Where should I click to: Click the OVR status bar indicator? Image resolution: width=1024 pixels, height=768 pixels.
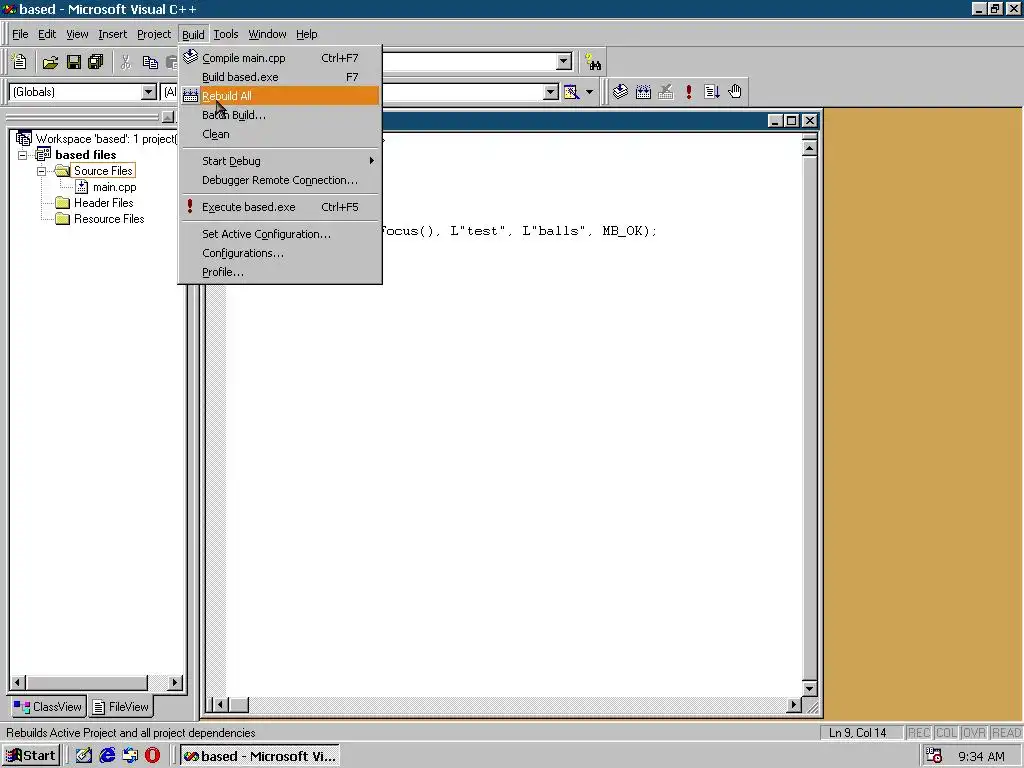click(x=974, y=733)
